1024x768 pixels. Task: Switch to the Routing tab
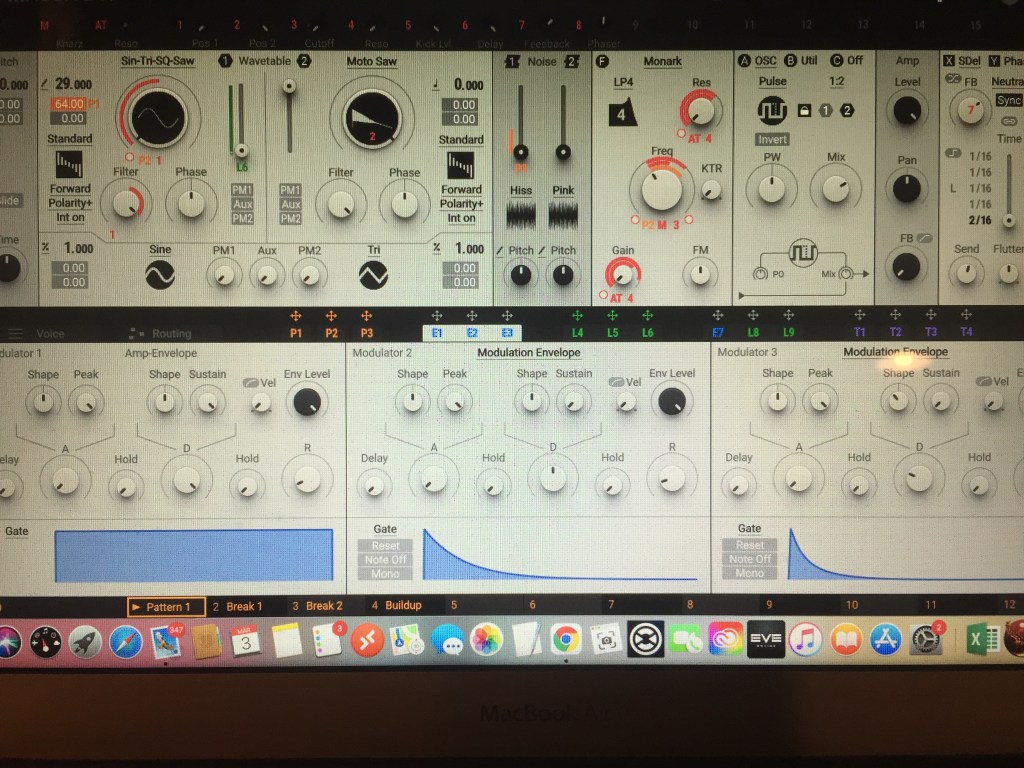[x=170, y=334]
